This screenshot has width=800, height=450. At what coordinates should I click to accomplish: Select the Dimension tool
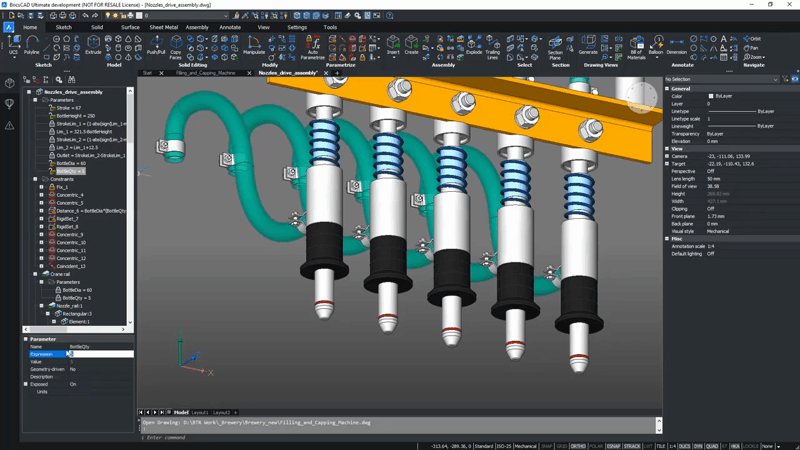click(677, 45)
